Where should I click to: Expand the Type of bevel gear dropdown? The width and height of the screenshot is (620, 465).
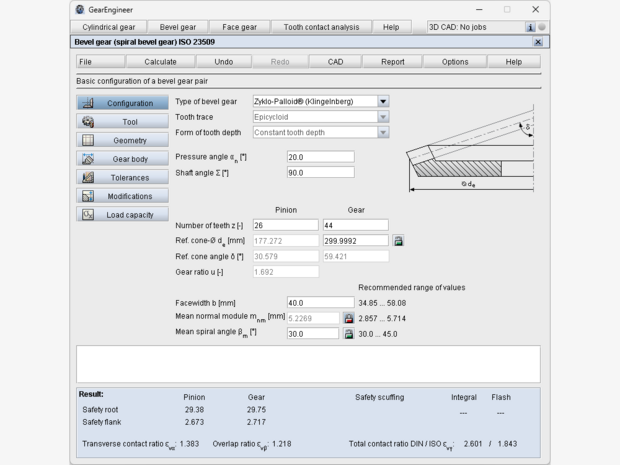tap(384, 101)
